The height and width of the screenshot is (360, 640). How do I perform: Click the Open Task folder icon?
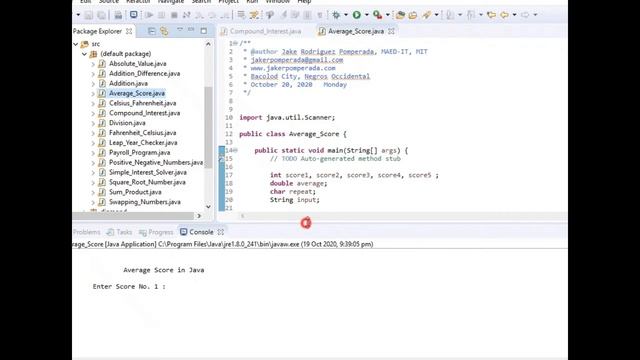click(x=413, y=15)
